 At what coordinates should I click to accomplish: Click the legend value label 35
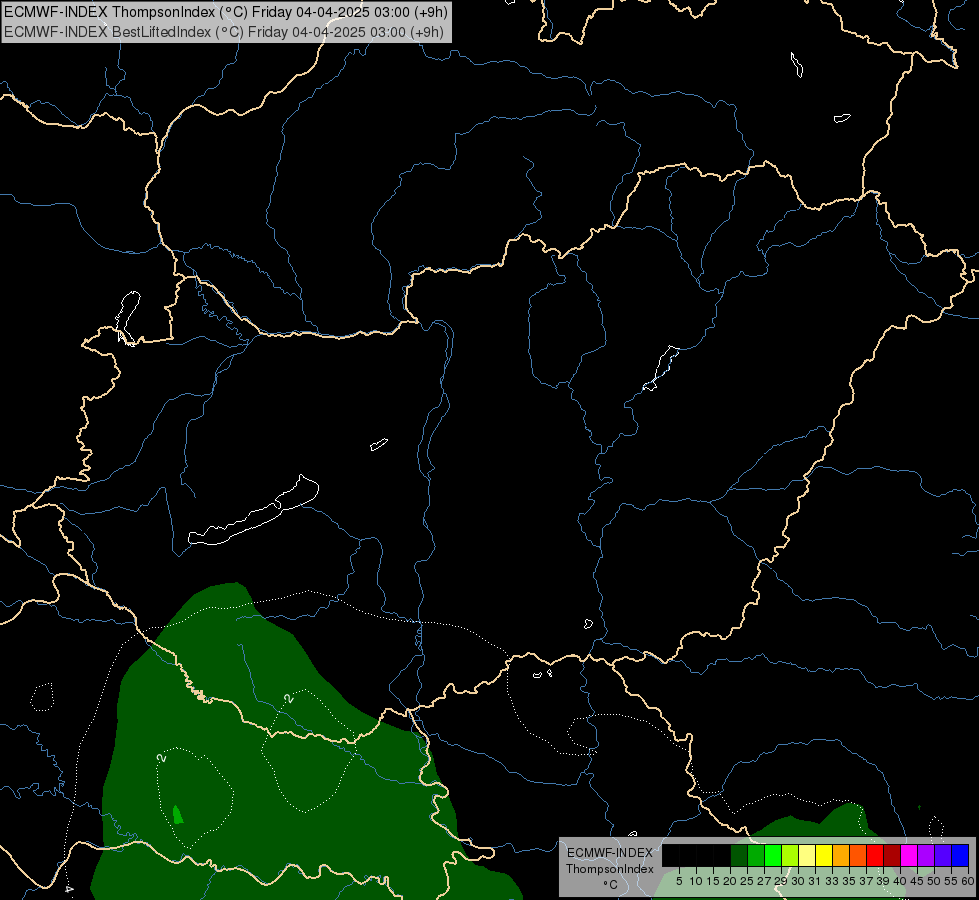pyautogui.click(x=849, y=881)
